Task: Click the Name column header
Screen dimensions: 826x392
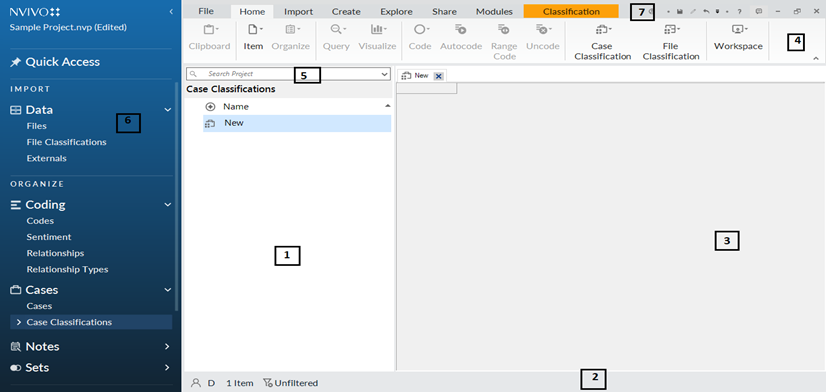Action: pos(236,106)
